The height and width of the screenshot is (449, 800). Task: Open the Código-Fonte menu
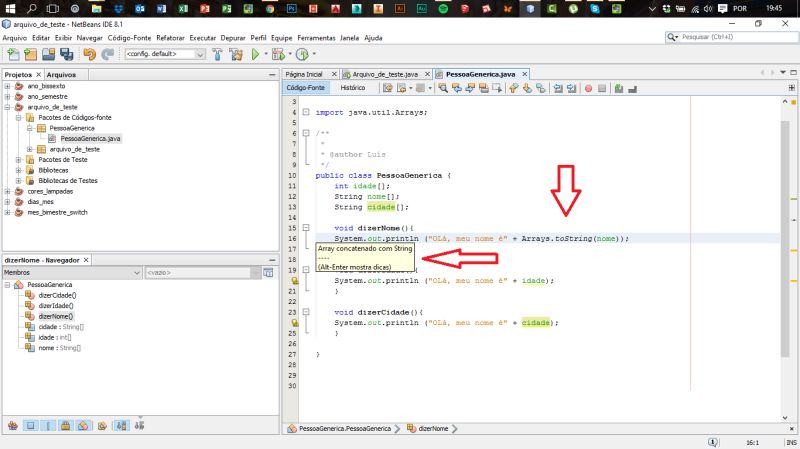129,38
